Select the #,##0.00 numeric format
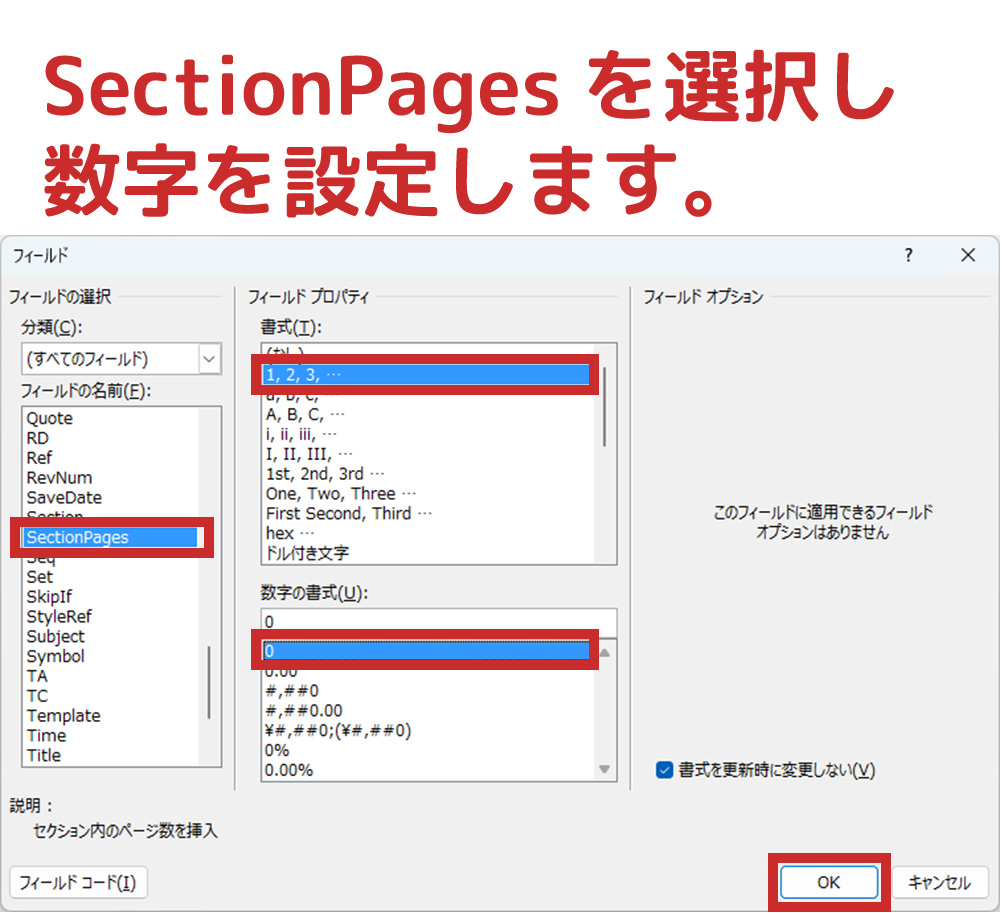This screenshot has width=1002, height=913. click(305, 710)
